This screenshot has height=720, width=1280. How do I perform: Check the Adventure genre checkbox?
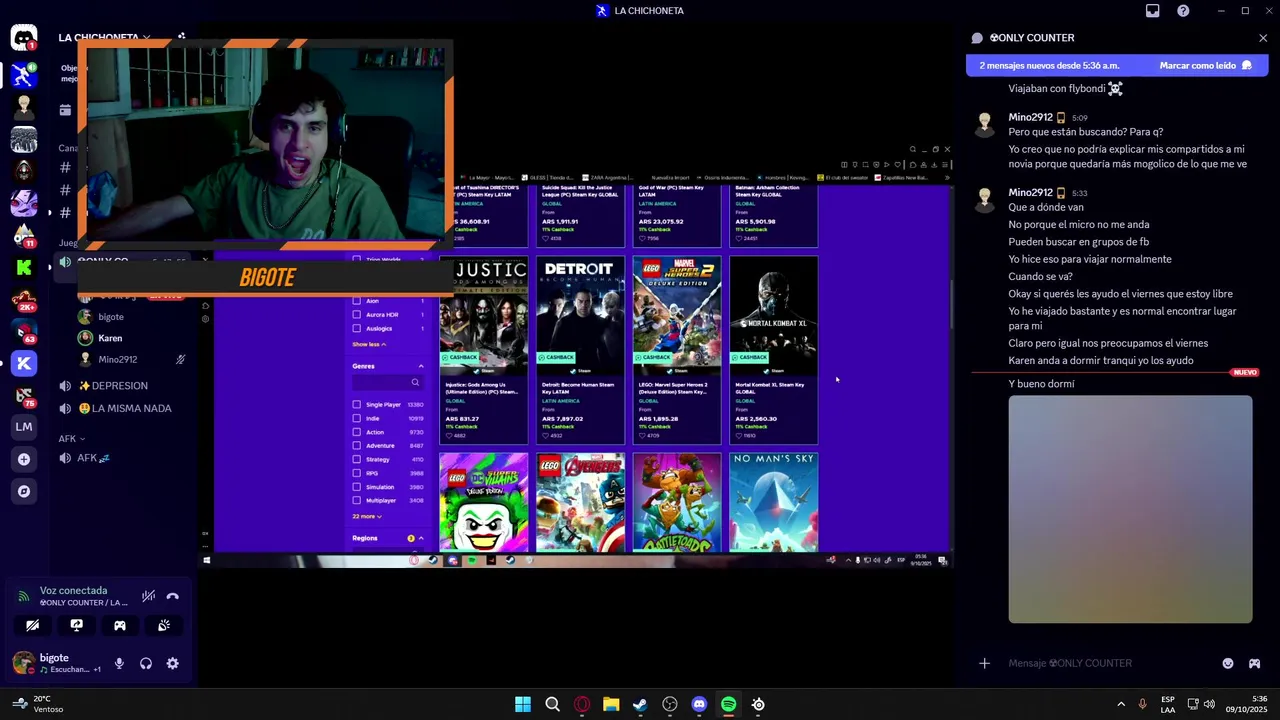[x=357, y=446]
